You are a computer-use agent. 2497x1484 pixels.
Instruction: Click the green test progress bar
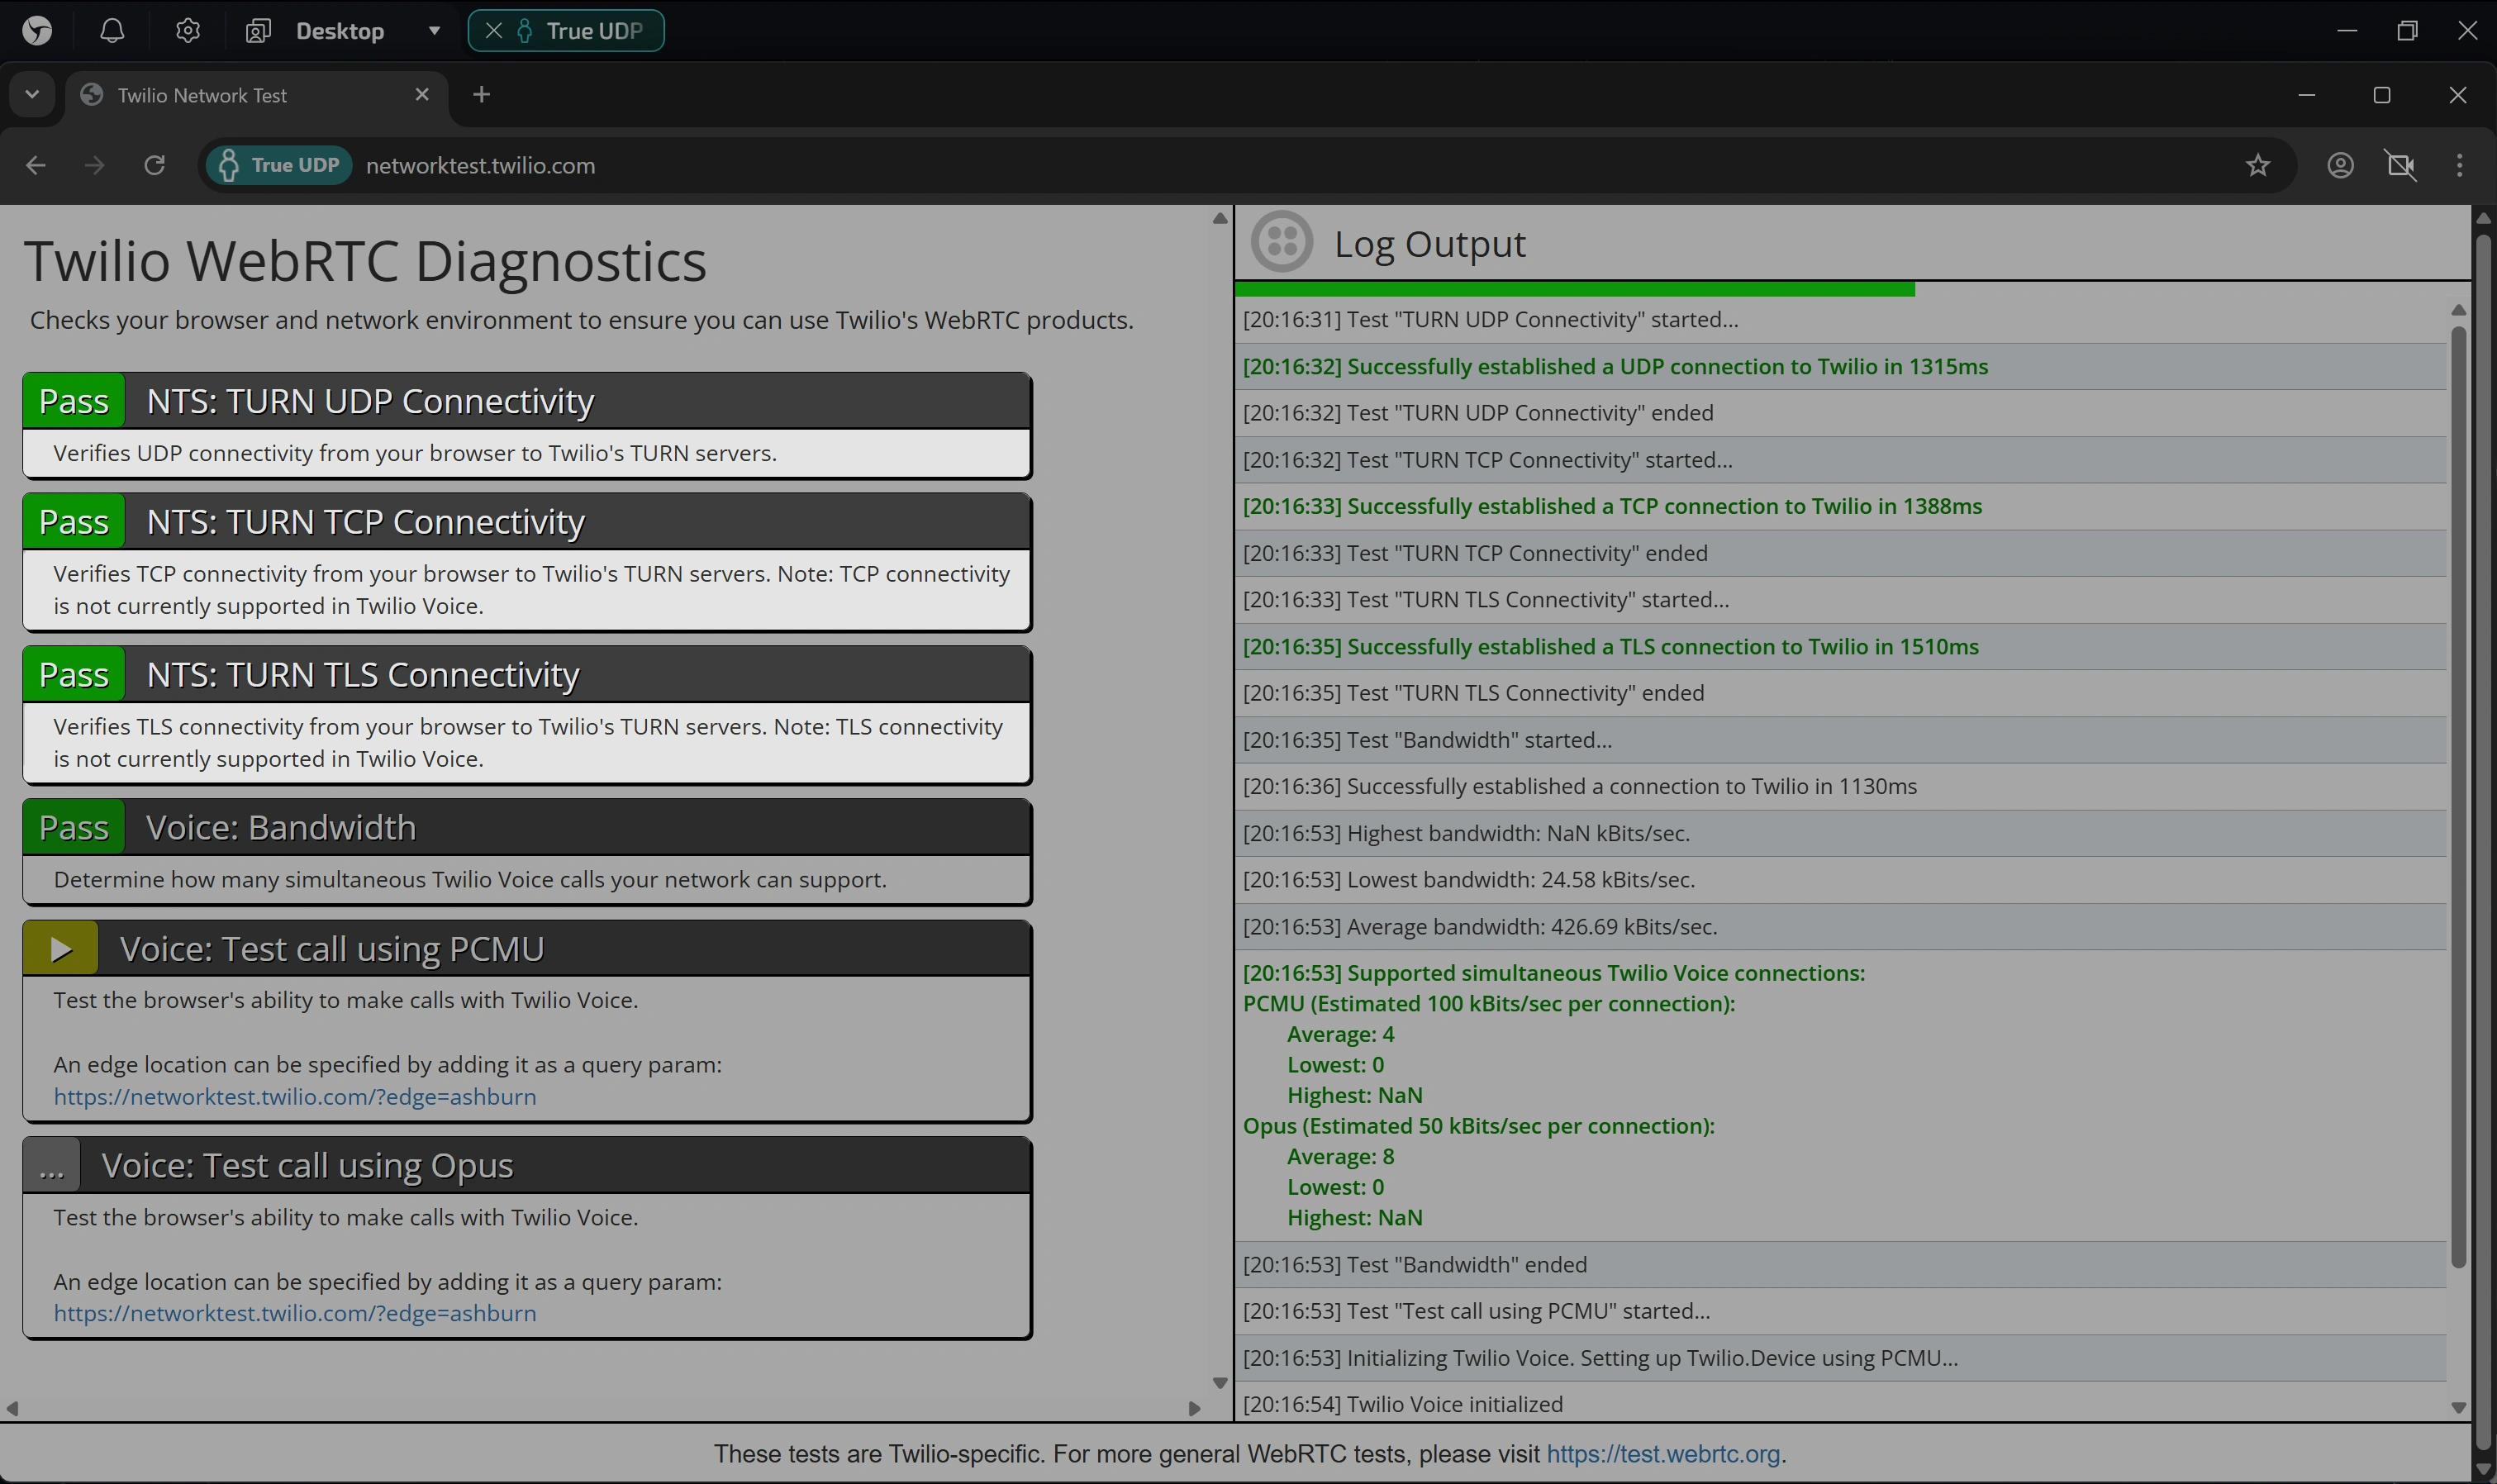1573,289
